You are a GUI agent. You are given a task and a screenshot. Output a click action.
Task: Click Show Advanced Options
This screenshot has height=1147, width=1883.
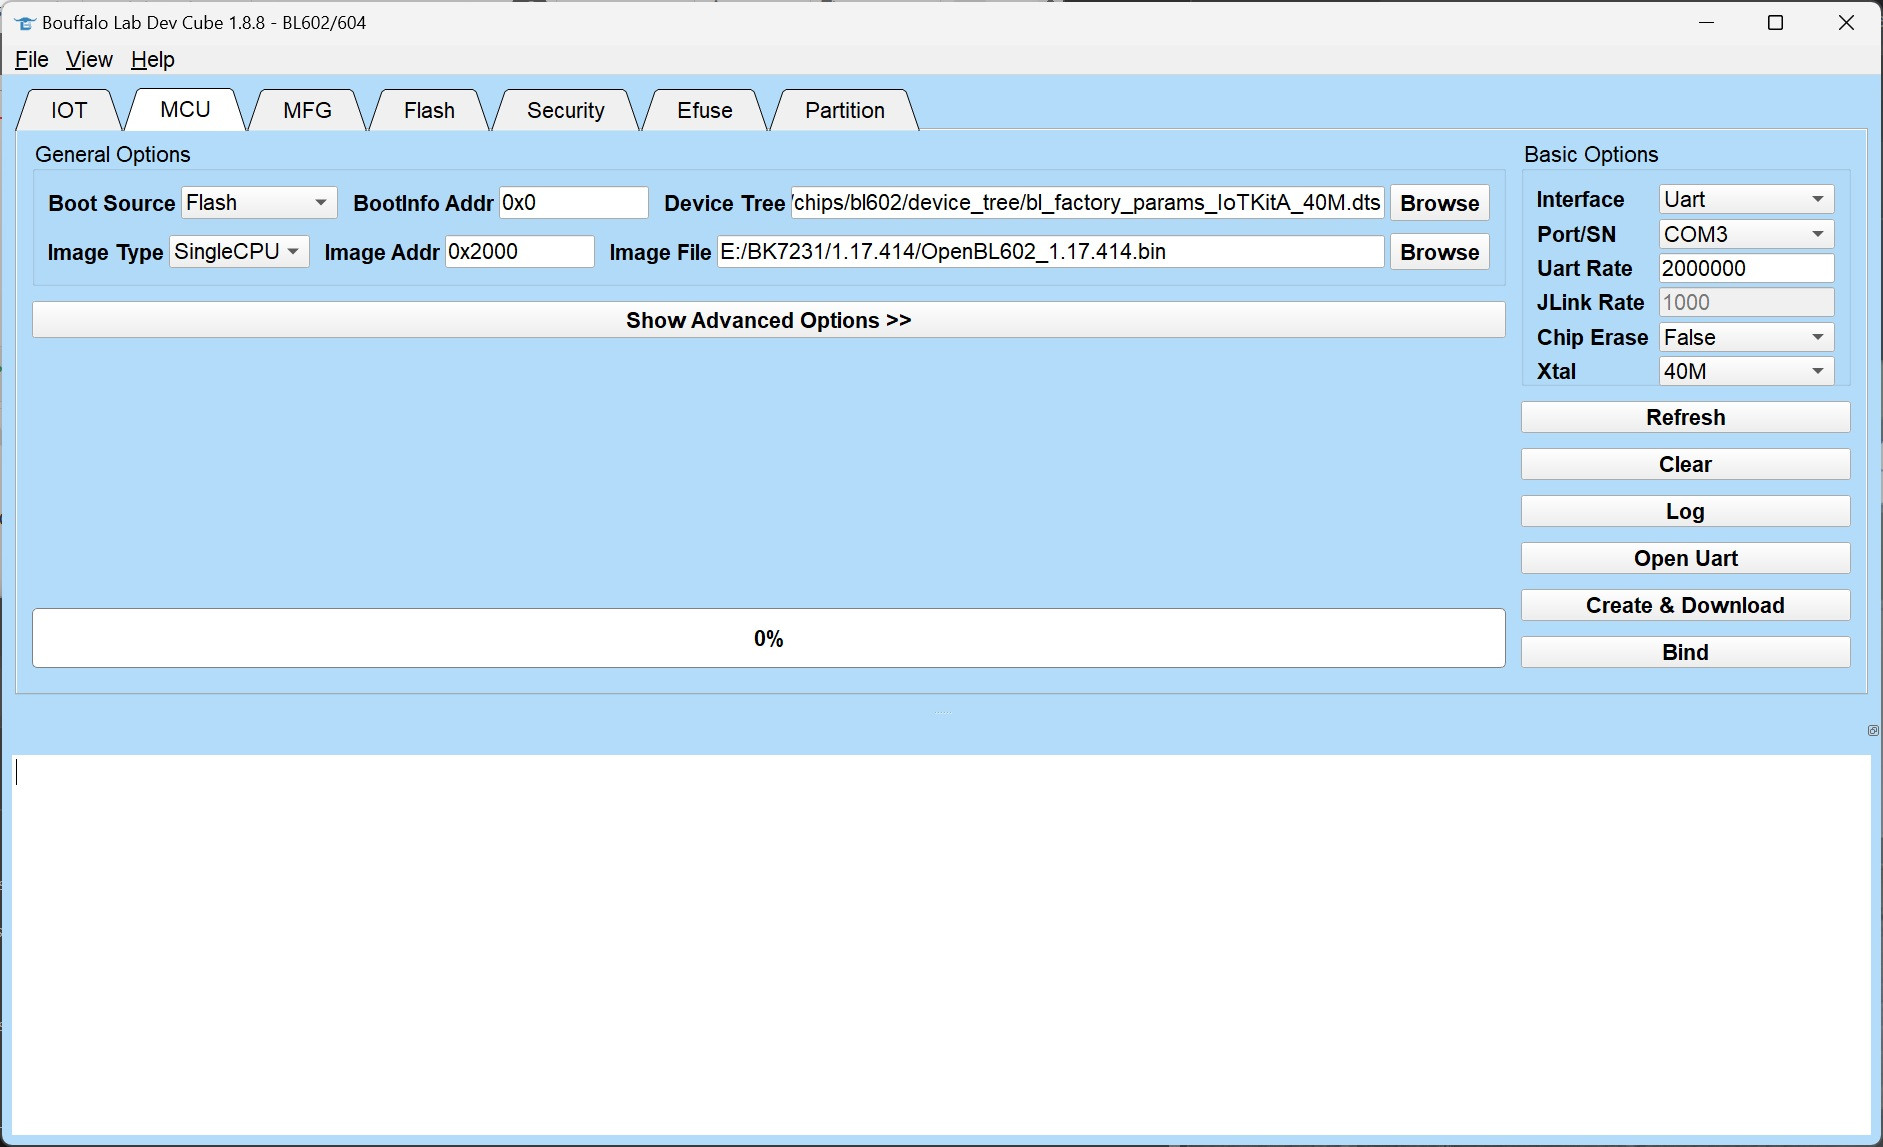(768, 319)
